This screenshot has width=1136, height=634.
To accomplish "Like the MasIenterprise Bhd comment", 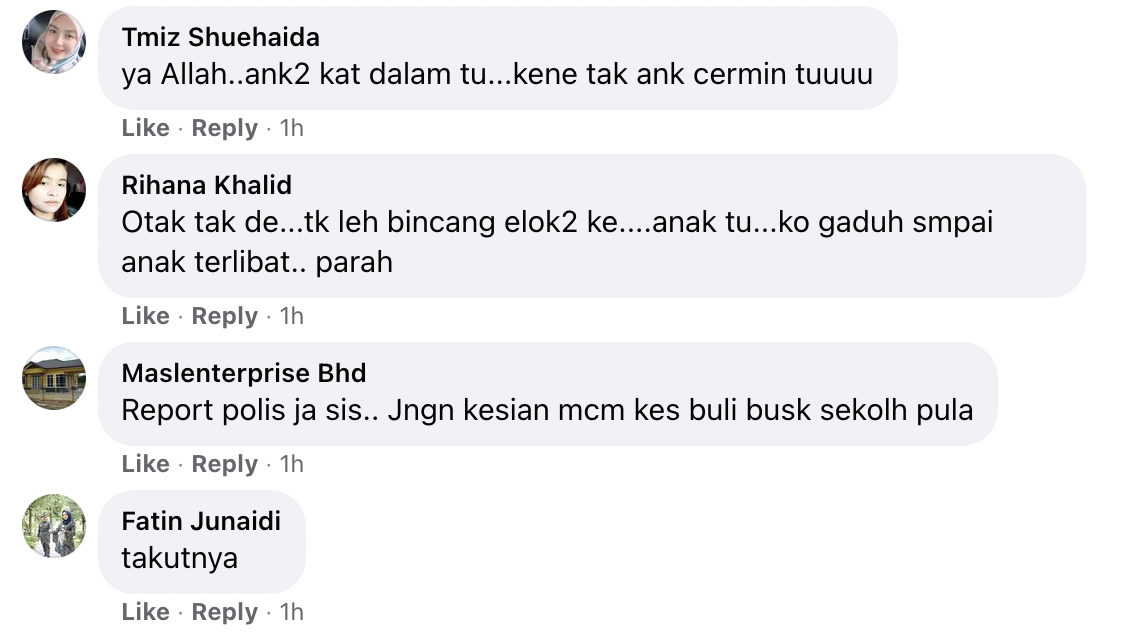I will 145,464.
